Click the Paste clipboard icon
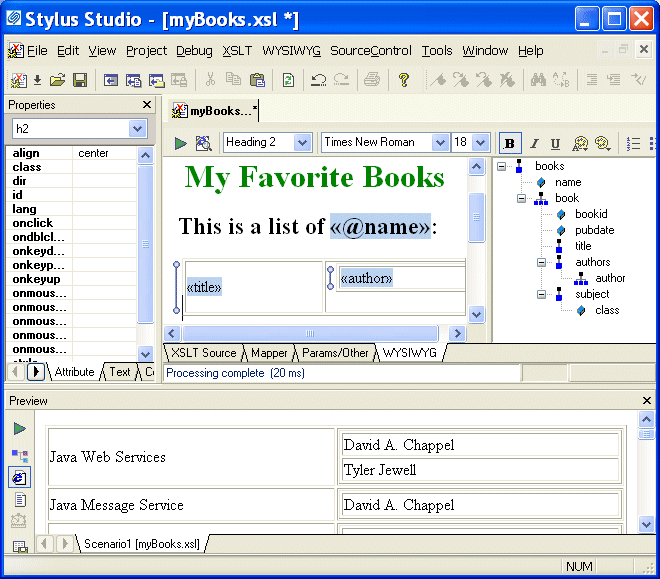Screen dimensions: 660x579 (x=257, y=80)
